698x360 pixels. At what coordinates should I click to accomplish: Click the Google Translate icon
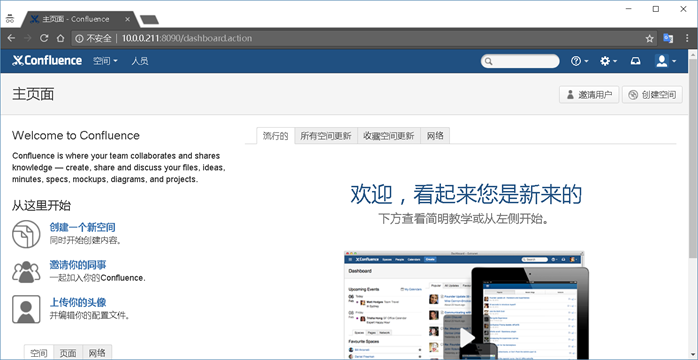(x=668, y=38)
